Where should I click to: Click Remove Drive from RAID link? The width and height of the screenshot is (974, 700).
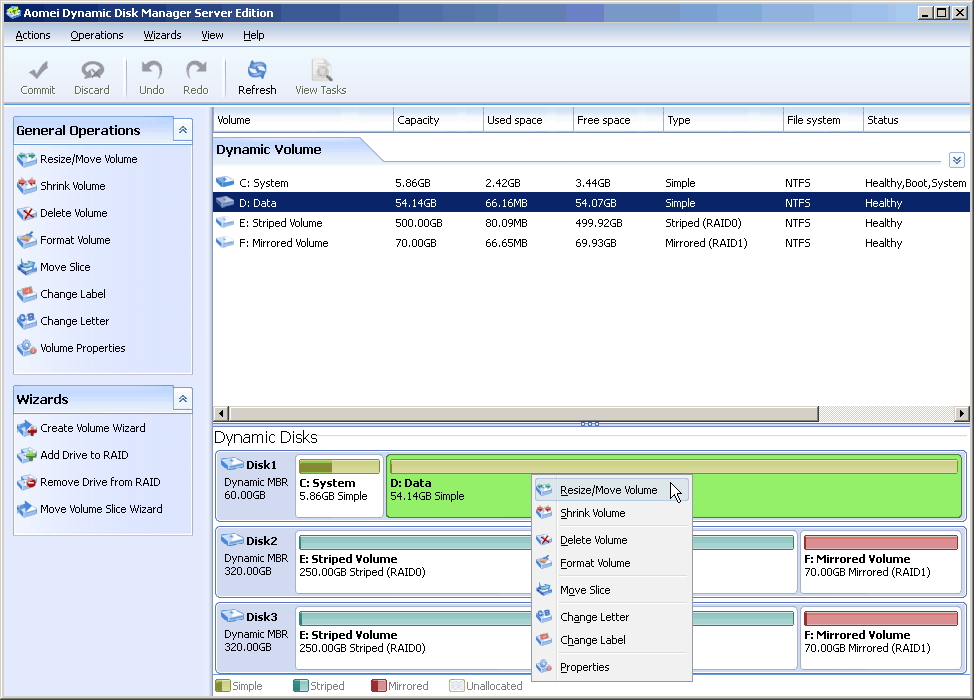pyautogui.click(x=100, y=482)
